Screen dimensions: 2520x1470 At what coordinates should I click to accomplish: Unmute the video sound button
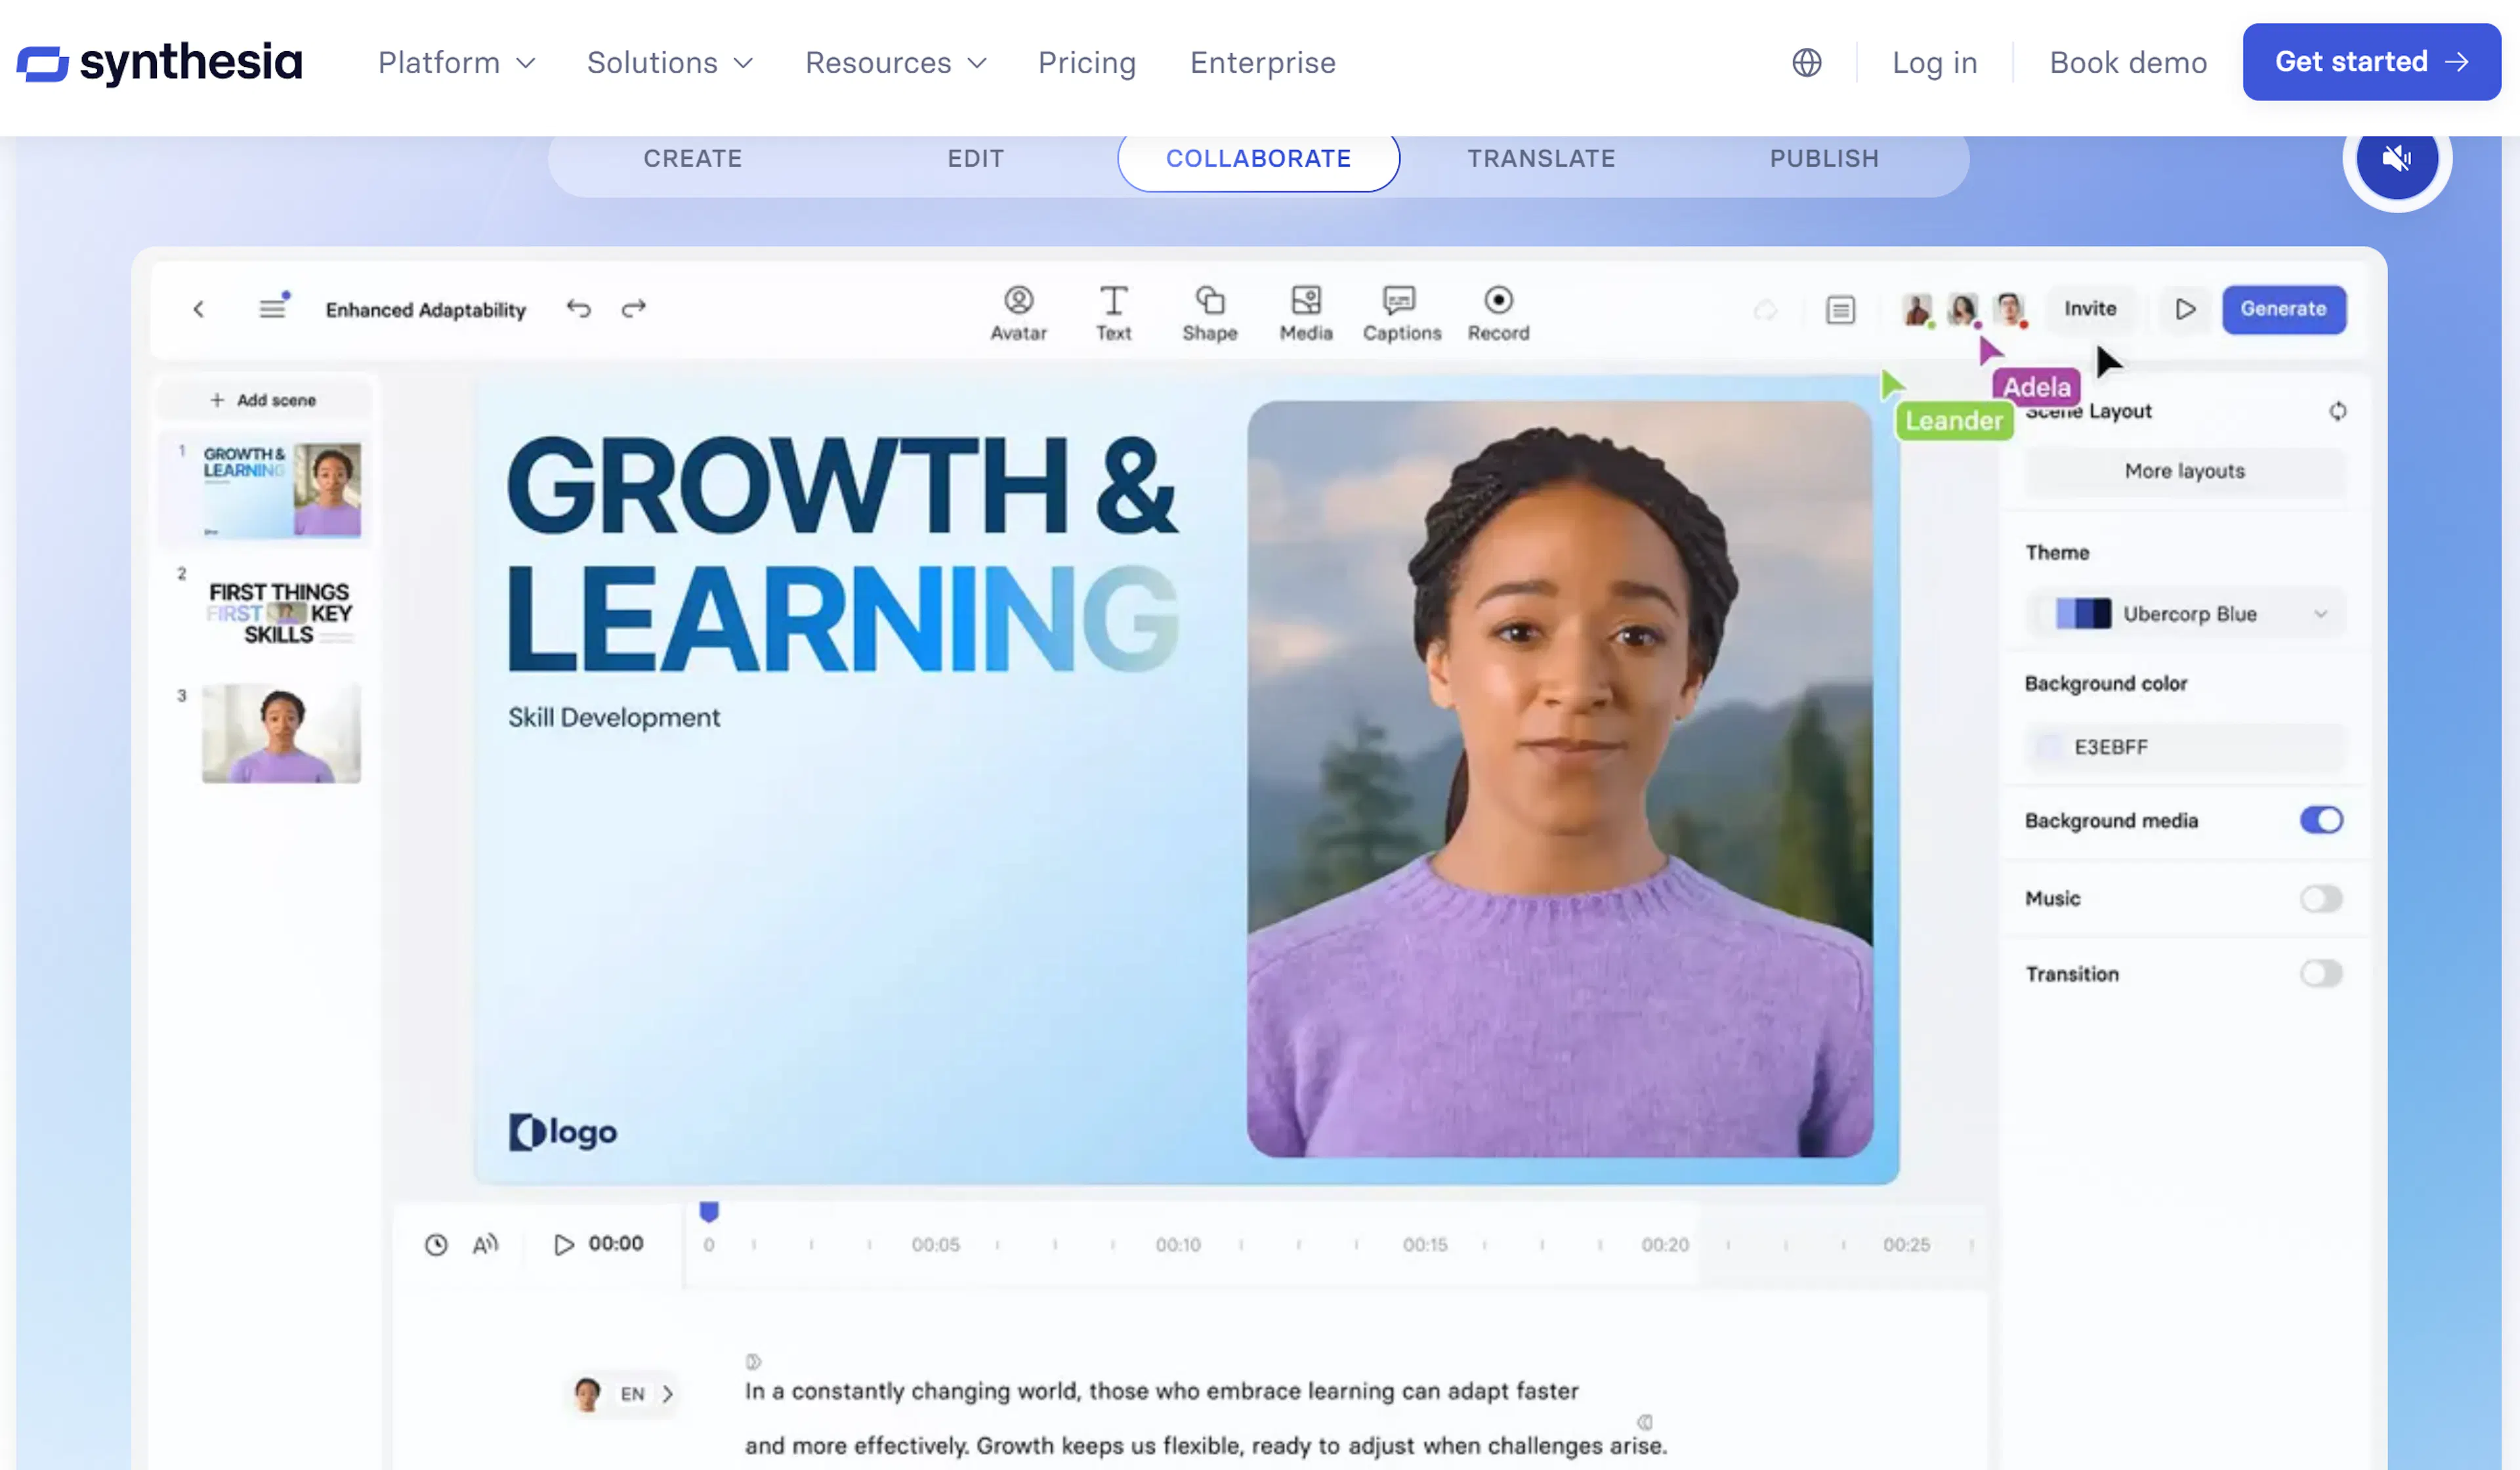tap(2396, 158)
